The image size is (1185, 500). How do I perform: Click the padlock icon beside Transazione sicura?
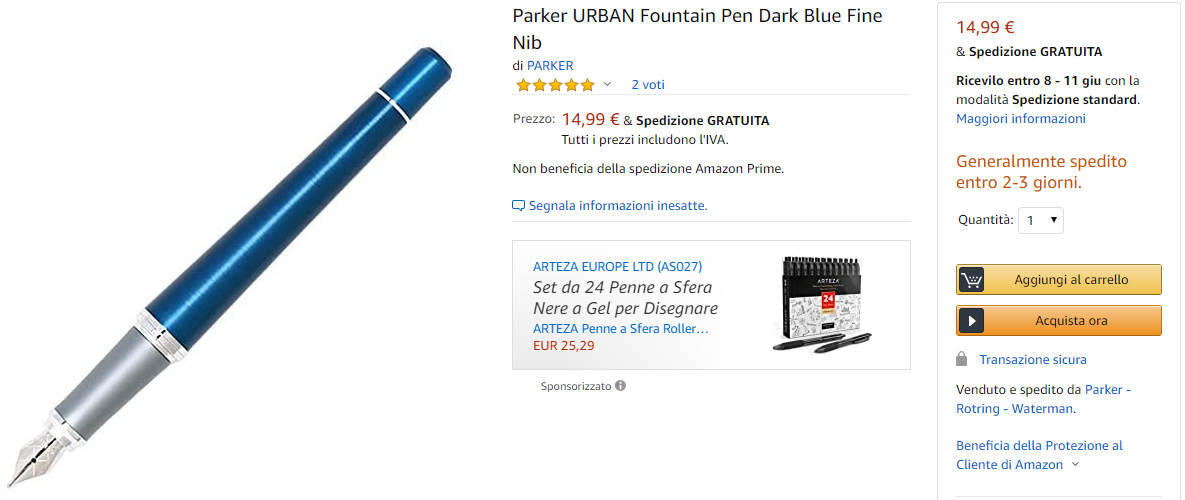(x=961, y=360)
